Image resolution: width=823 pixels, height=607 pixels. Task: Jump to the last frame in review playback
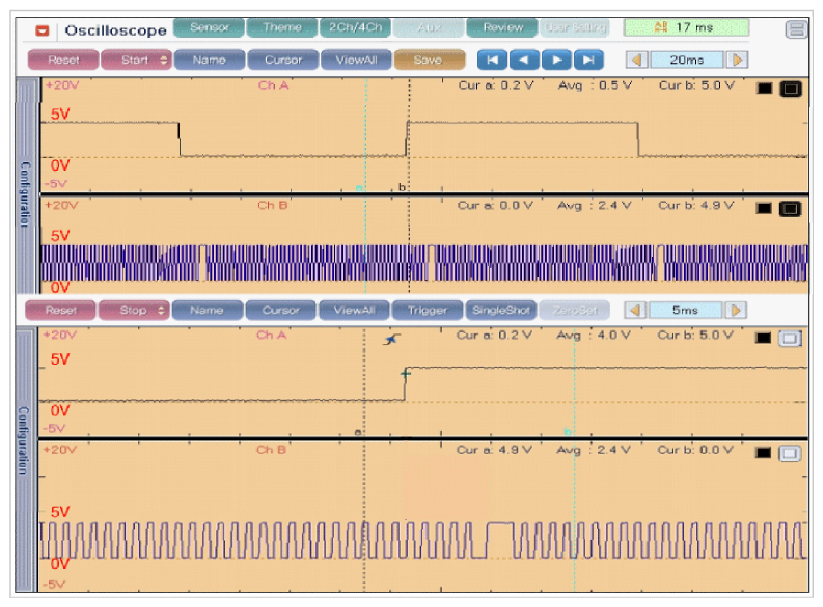click(591, 60)
